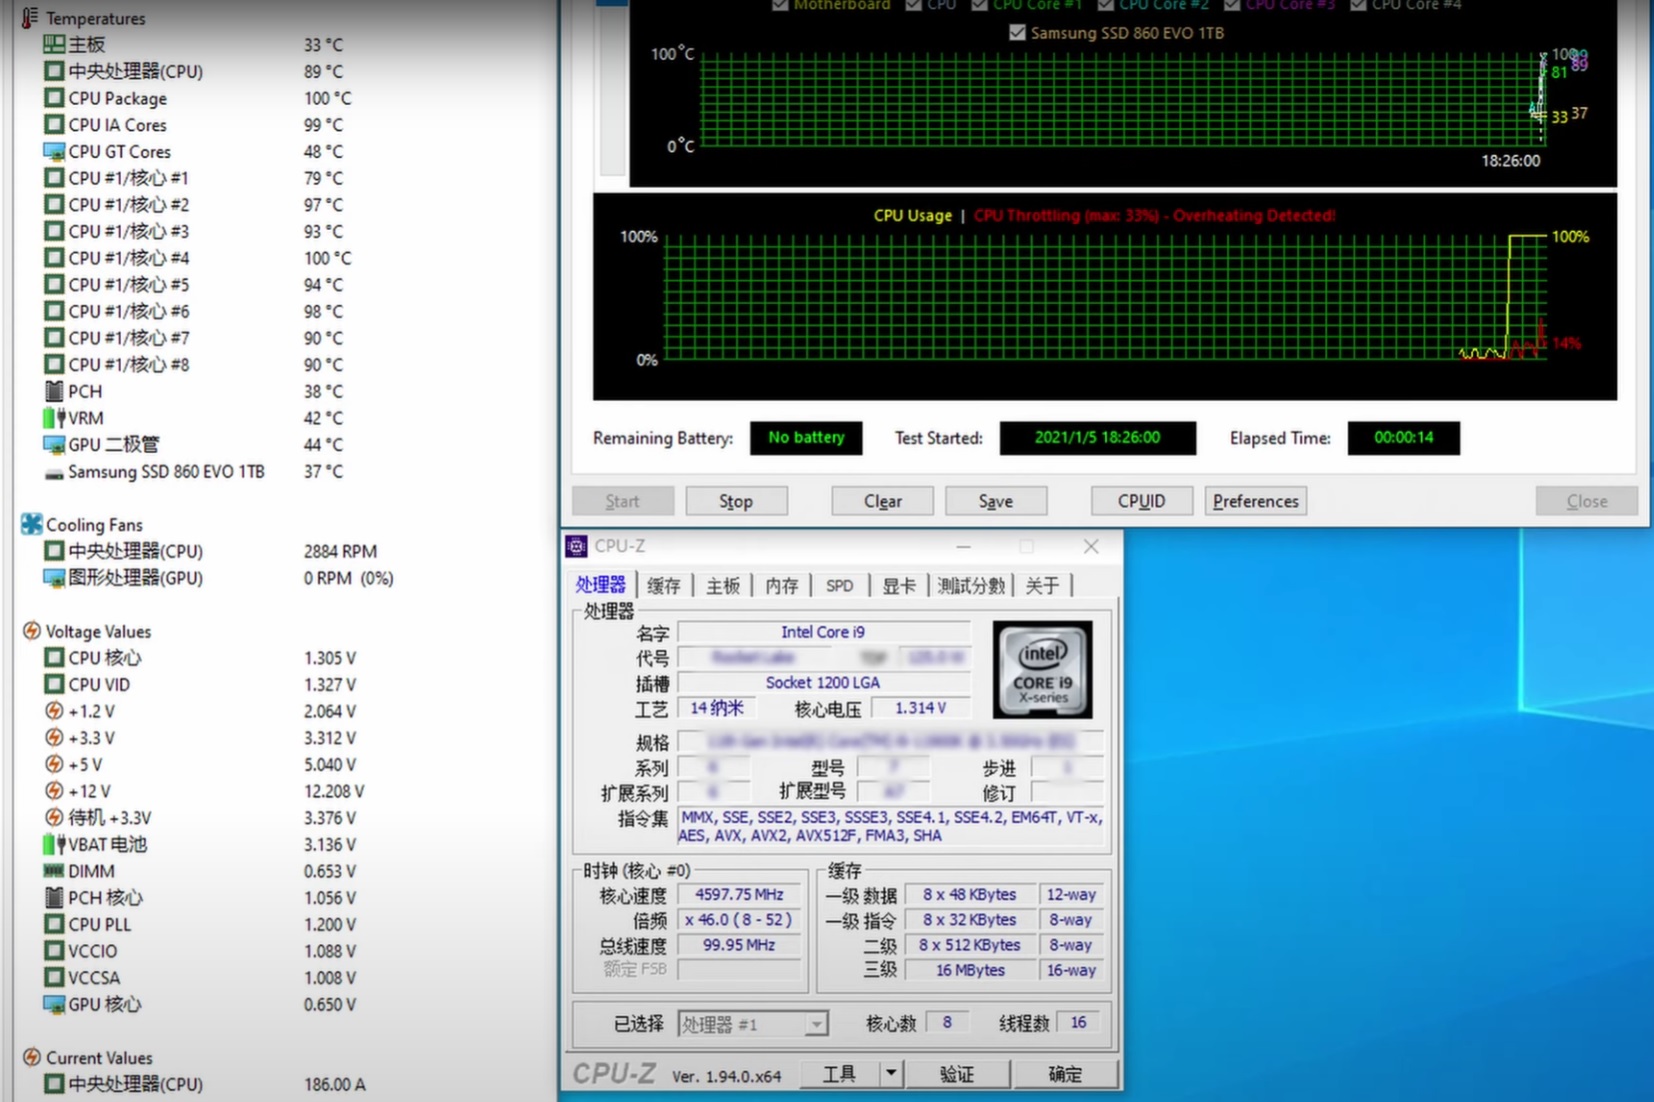The width and height of the screenshot is (1654, 1102).
Task: Switch to the SPD tab in CPU-Z
Action: (840, 586)
